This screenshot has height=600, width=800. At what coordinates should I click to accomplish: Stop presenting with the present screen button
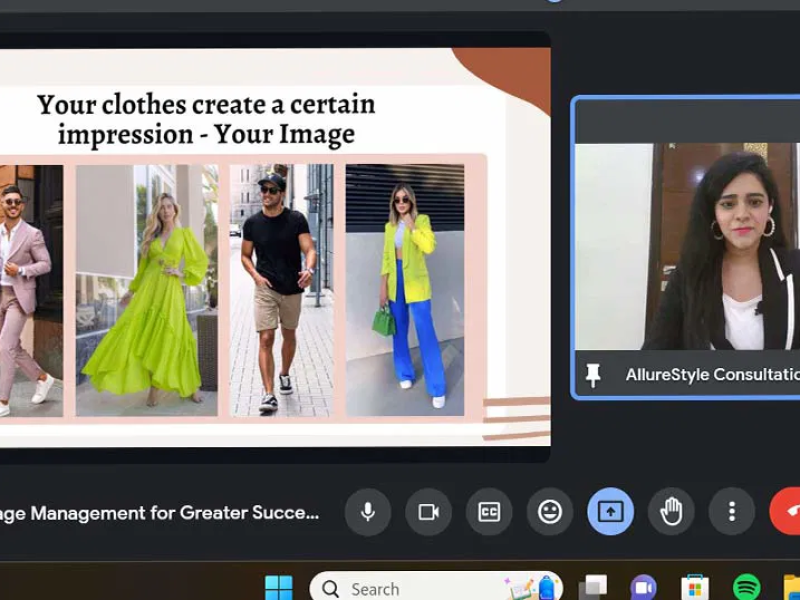(x=610, y=512)
